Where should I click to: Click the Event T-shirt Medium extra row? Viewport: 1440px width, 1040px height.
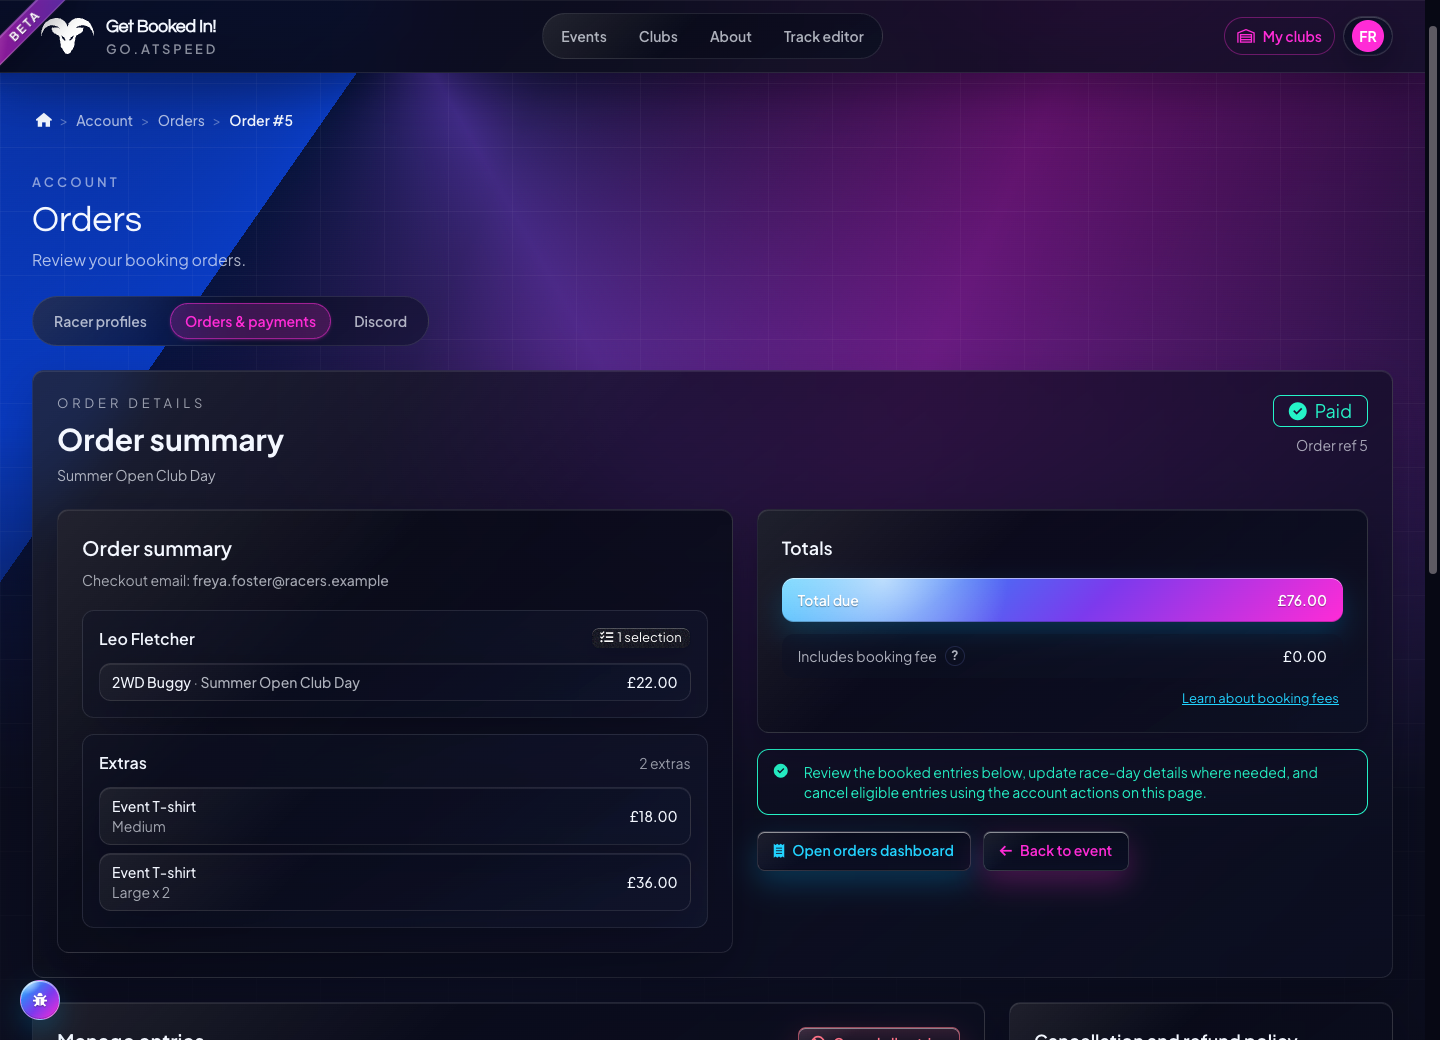click(395, 816)
